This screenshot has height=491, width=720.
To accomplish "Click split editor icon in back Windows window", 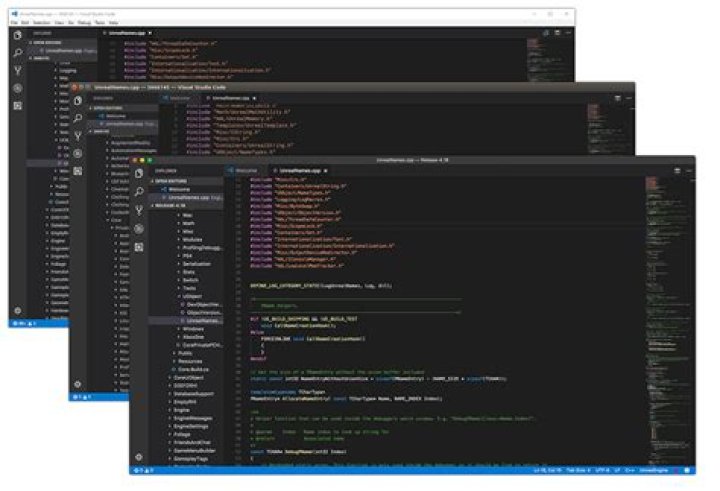I will (557, 33).
